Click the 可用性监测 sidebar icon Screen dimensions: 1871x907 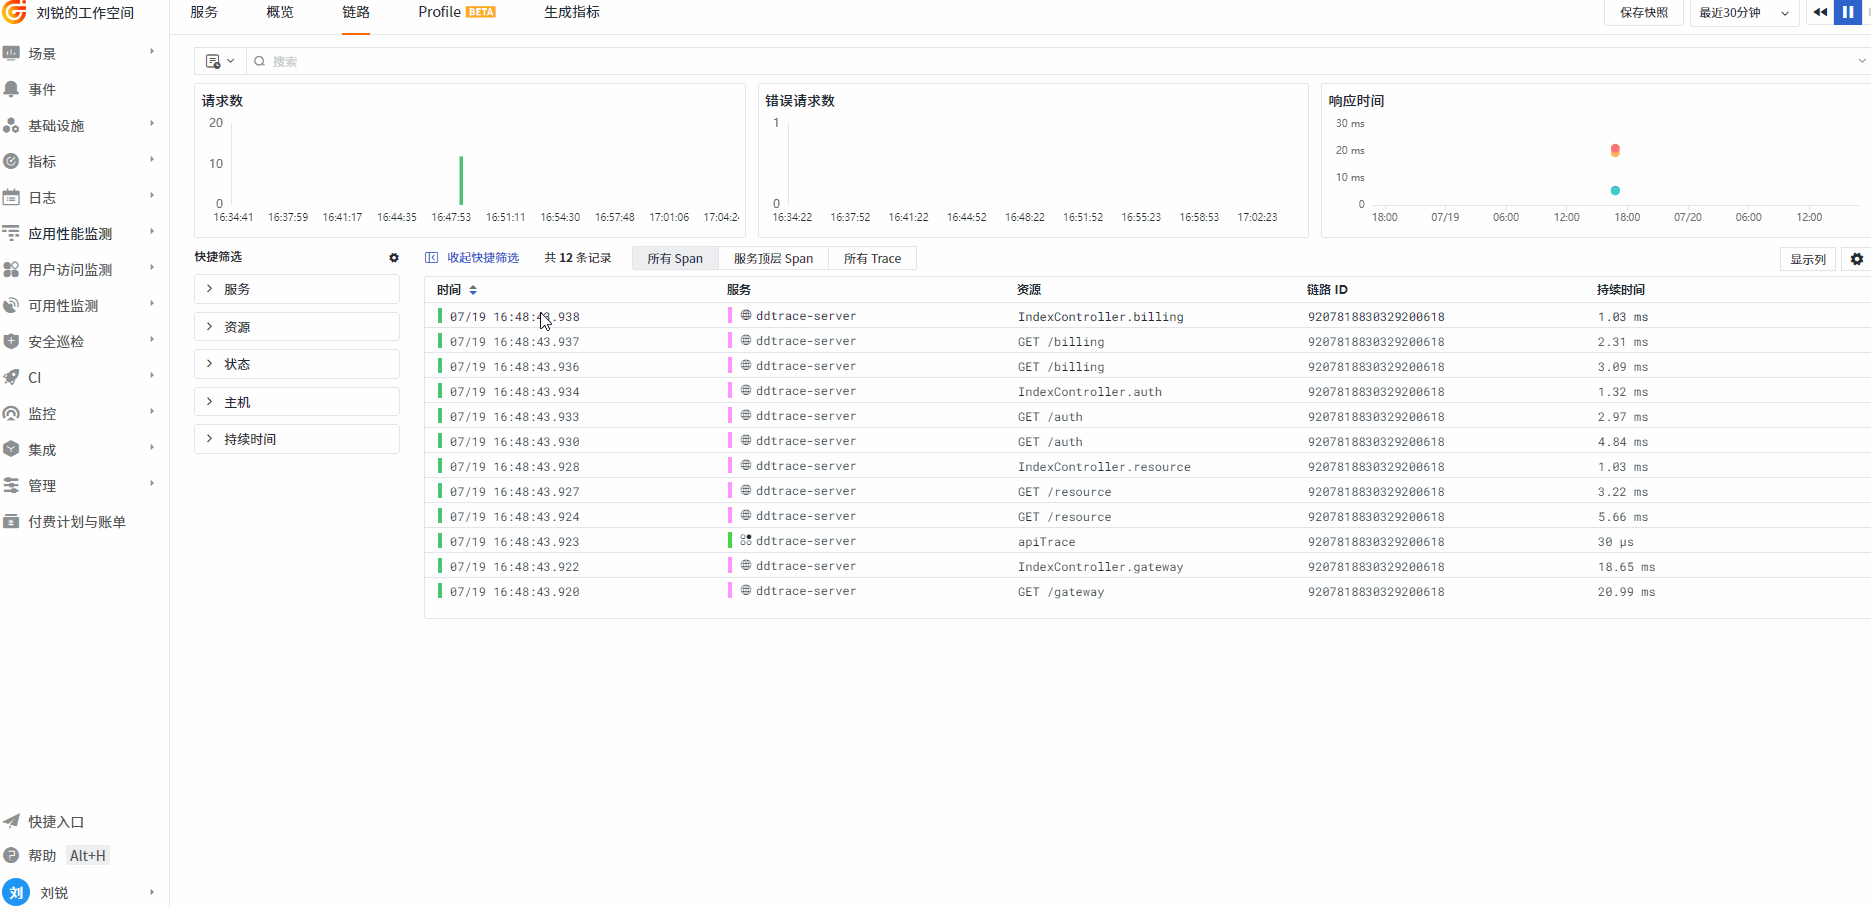click(x=12, y=305)
